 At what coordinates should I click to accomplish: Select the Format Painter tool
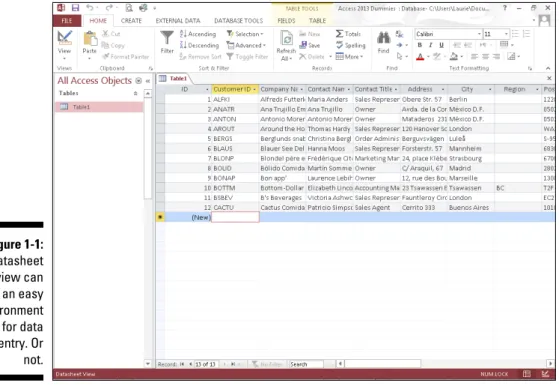click(x=125, y=57)
